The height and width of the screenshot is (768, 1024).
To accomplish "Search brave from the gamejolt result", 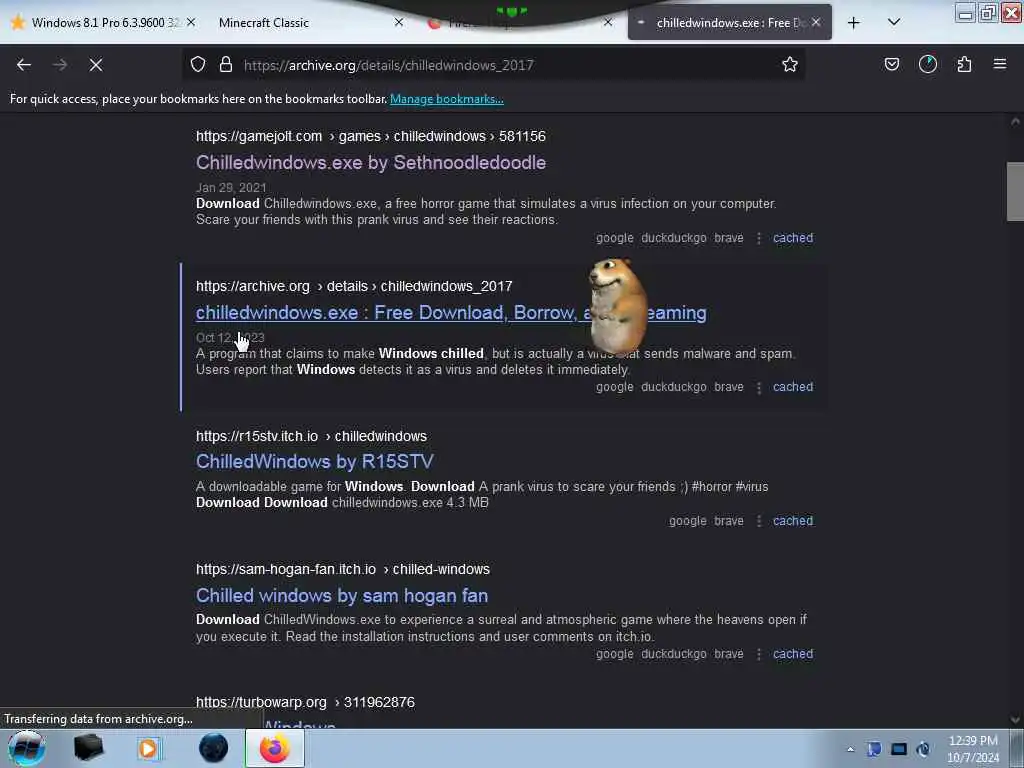I will (x=729, y=238).
